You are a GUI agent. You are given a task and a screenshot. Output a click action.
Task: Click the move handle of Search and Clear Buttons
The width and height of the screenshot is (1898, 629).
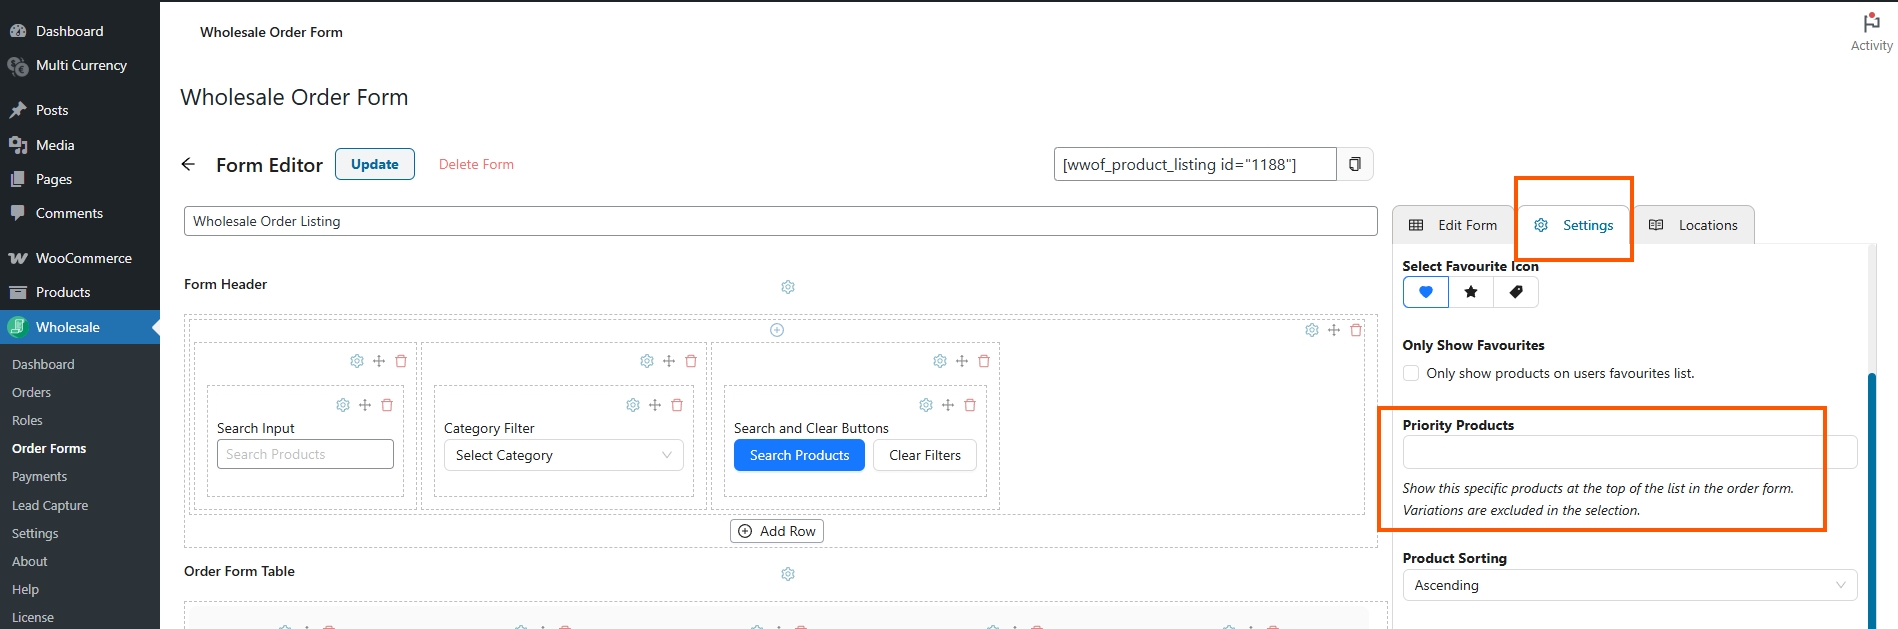click(948, 405)
